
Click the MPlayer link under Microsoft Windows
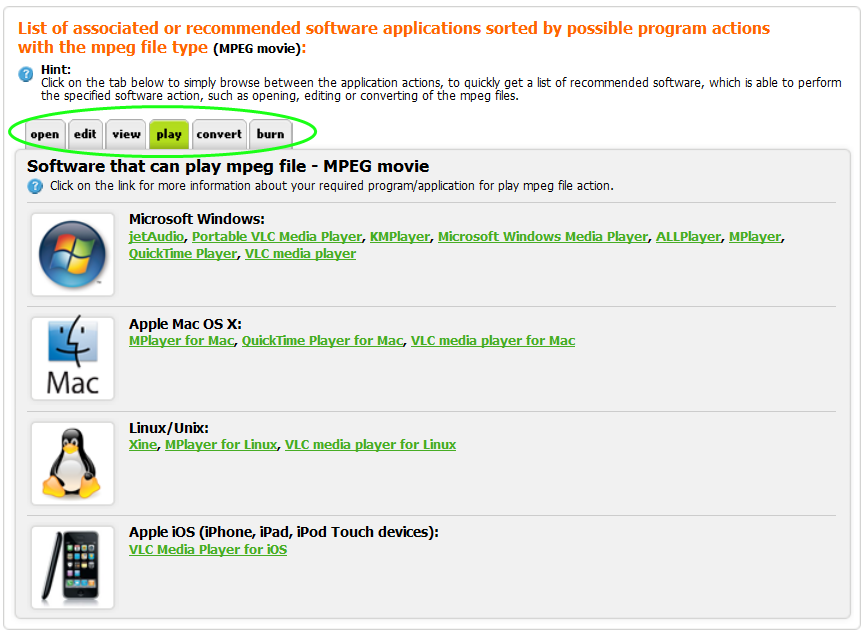point(755,236)
